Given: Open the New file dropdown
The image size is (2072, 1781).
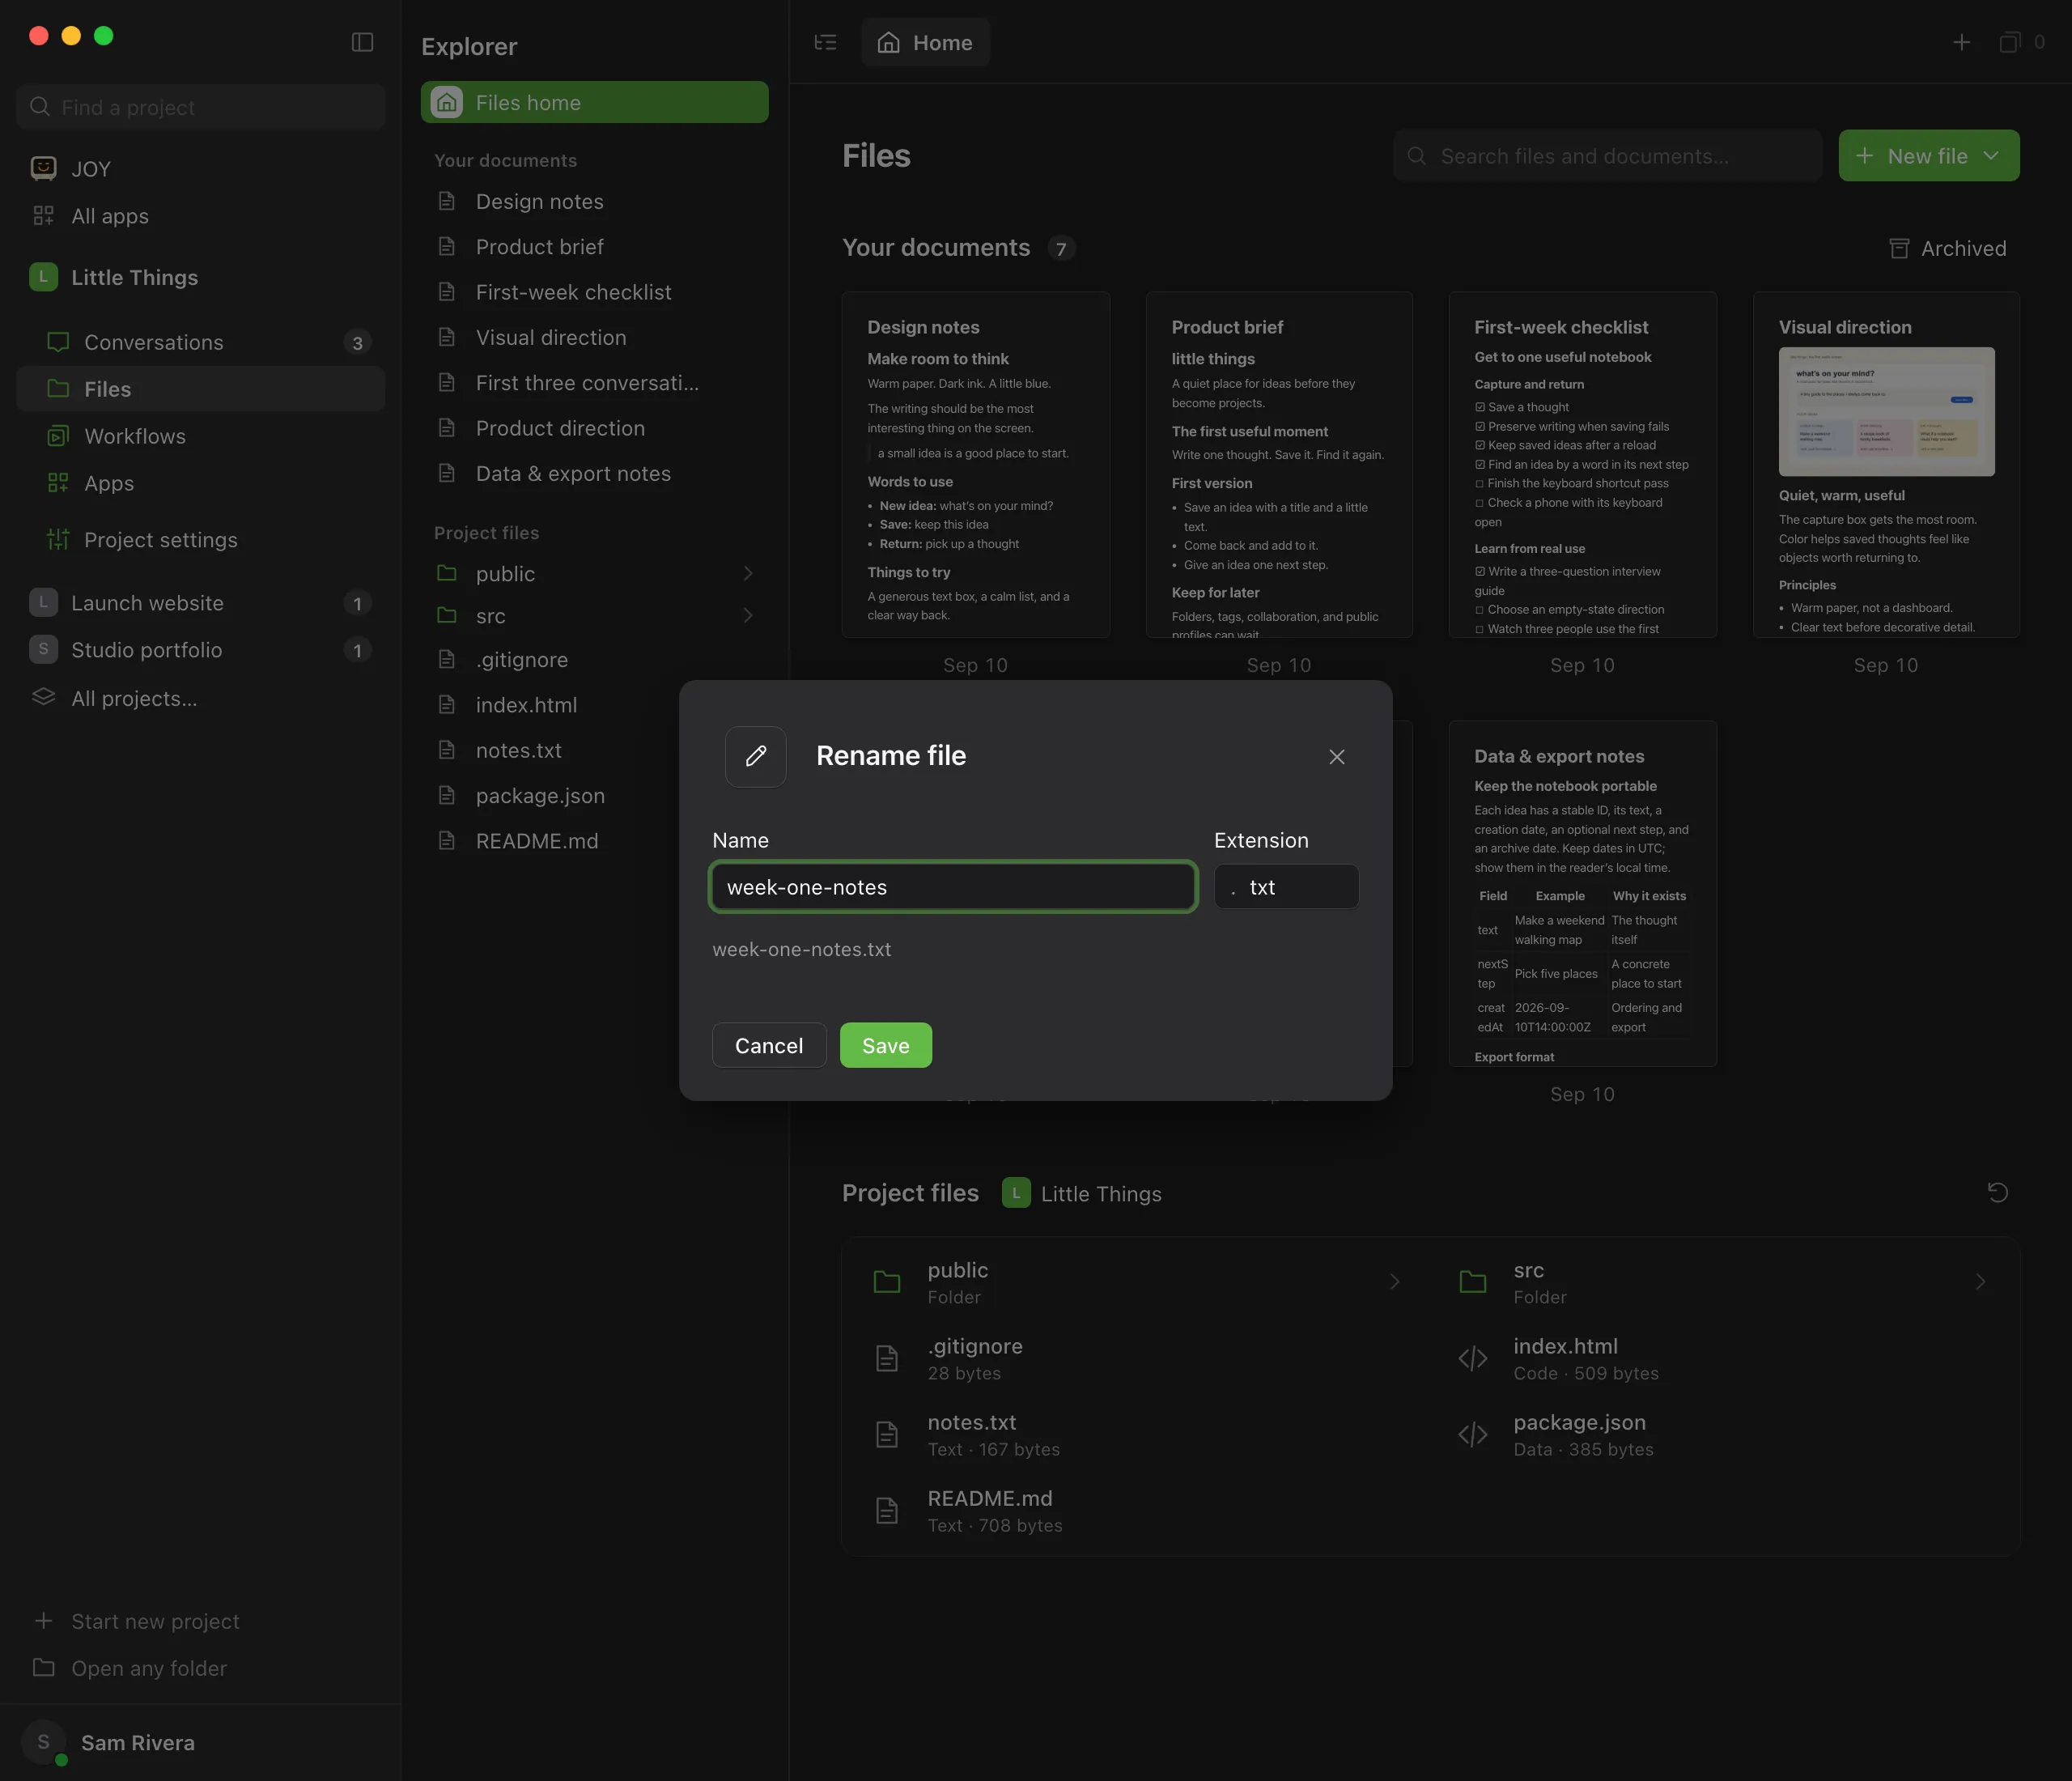Looking at the screenshot, I should pyautogui.click(x=1928, y=156).
